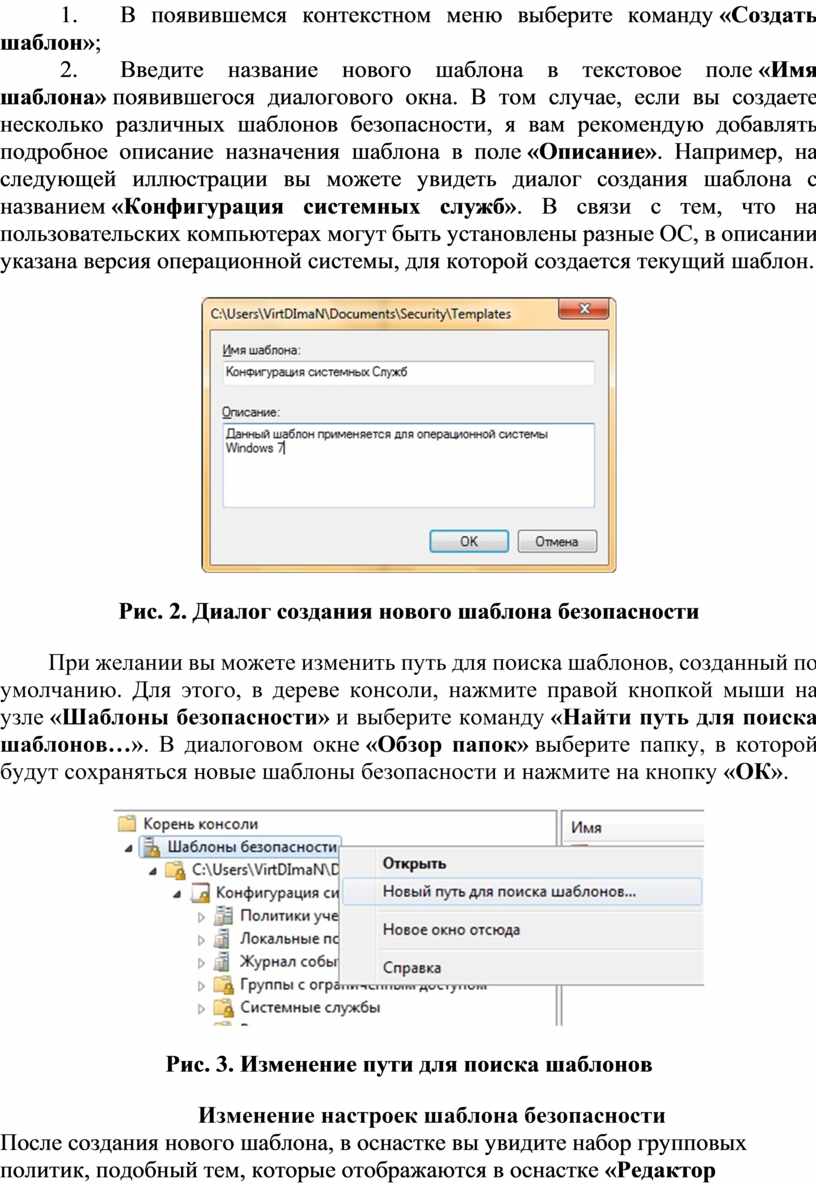Click inside the Описание text area
The image size is (816, 1184).
point(408,465)
